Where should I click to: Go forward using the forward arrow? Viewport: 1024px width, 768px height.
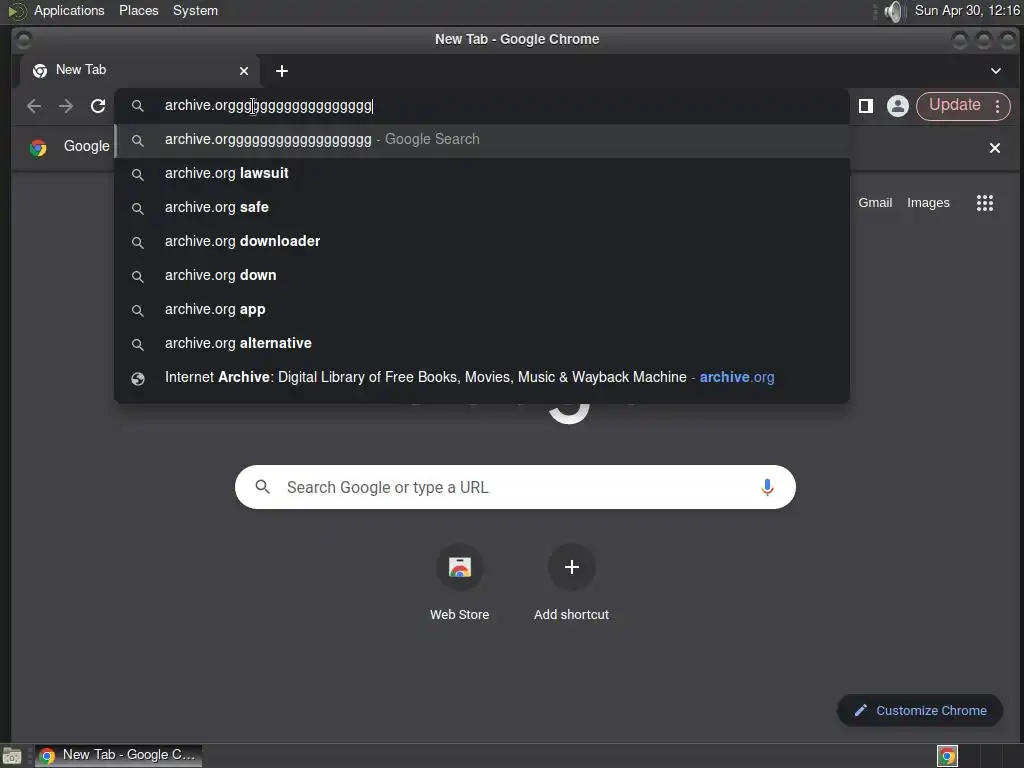66,106
